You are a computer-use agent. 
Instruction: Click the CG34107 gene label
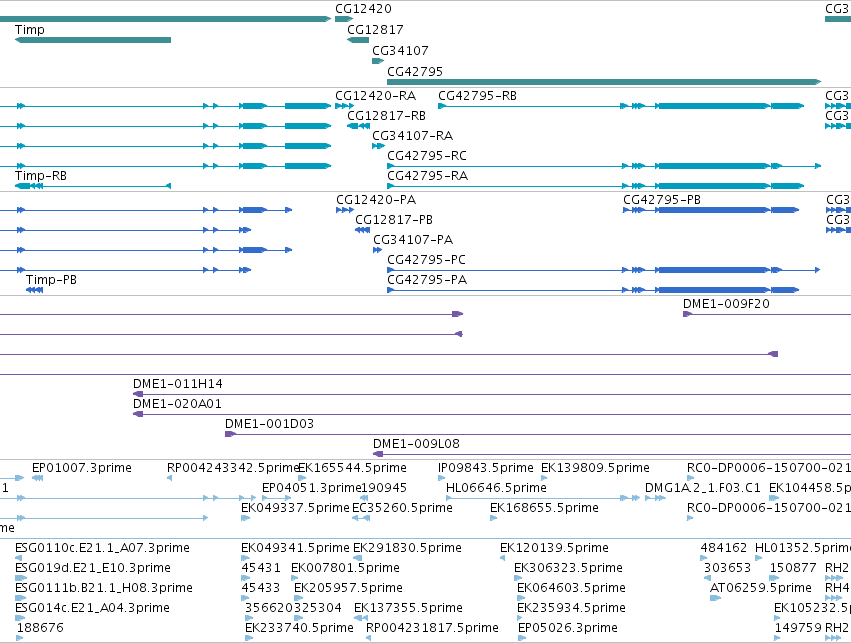(x=400, y=51)
